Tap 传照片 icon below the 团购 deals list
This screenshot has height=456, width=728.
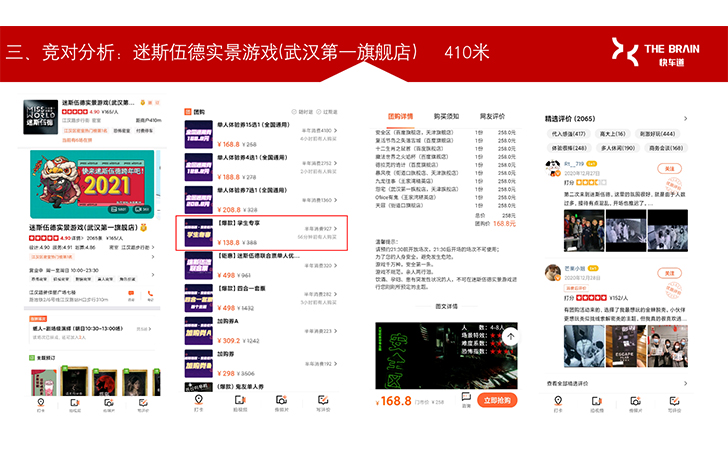pos(281,402)
